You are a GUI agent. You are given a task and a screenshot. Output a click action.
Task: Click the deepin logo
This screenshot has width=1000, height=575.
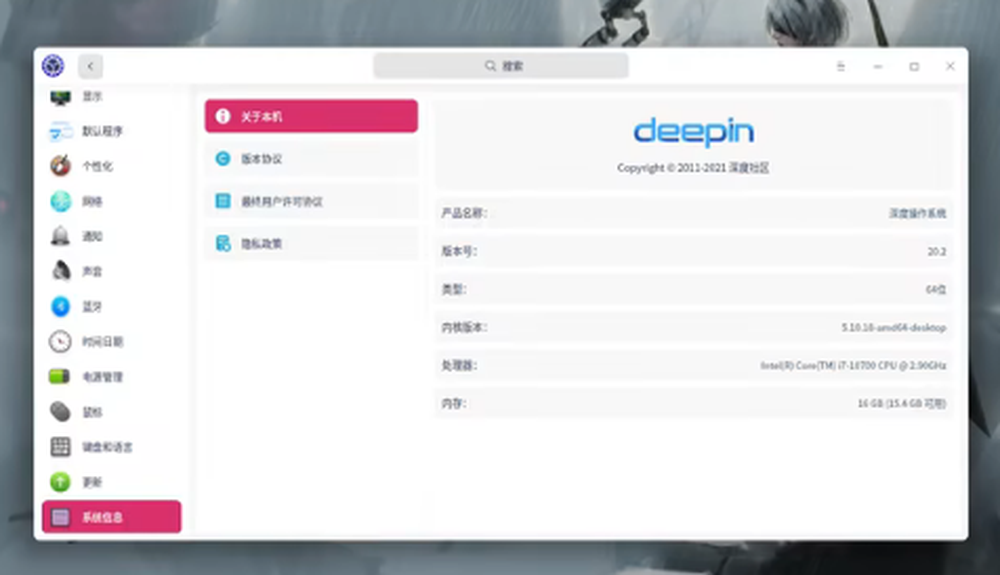click(x=693, y=132)
